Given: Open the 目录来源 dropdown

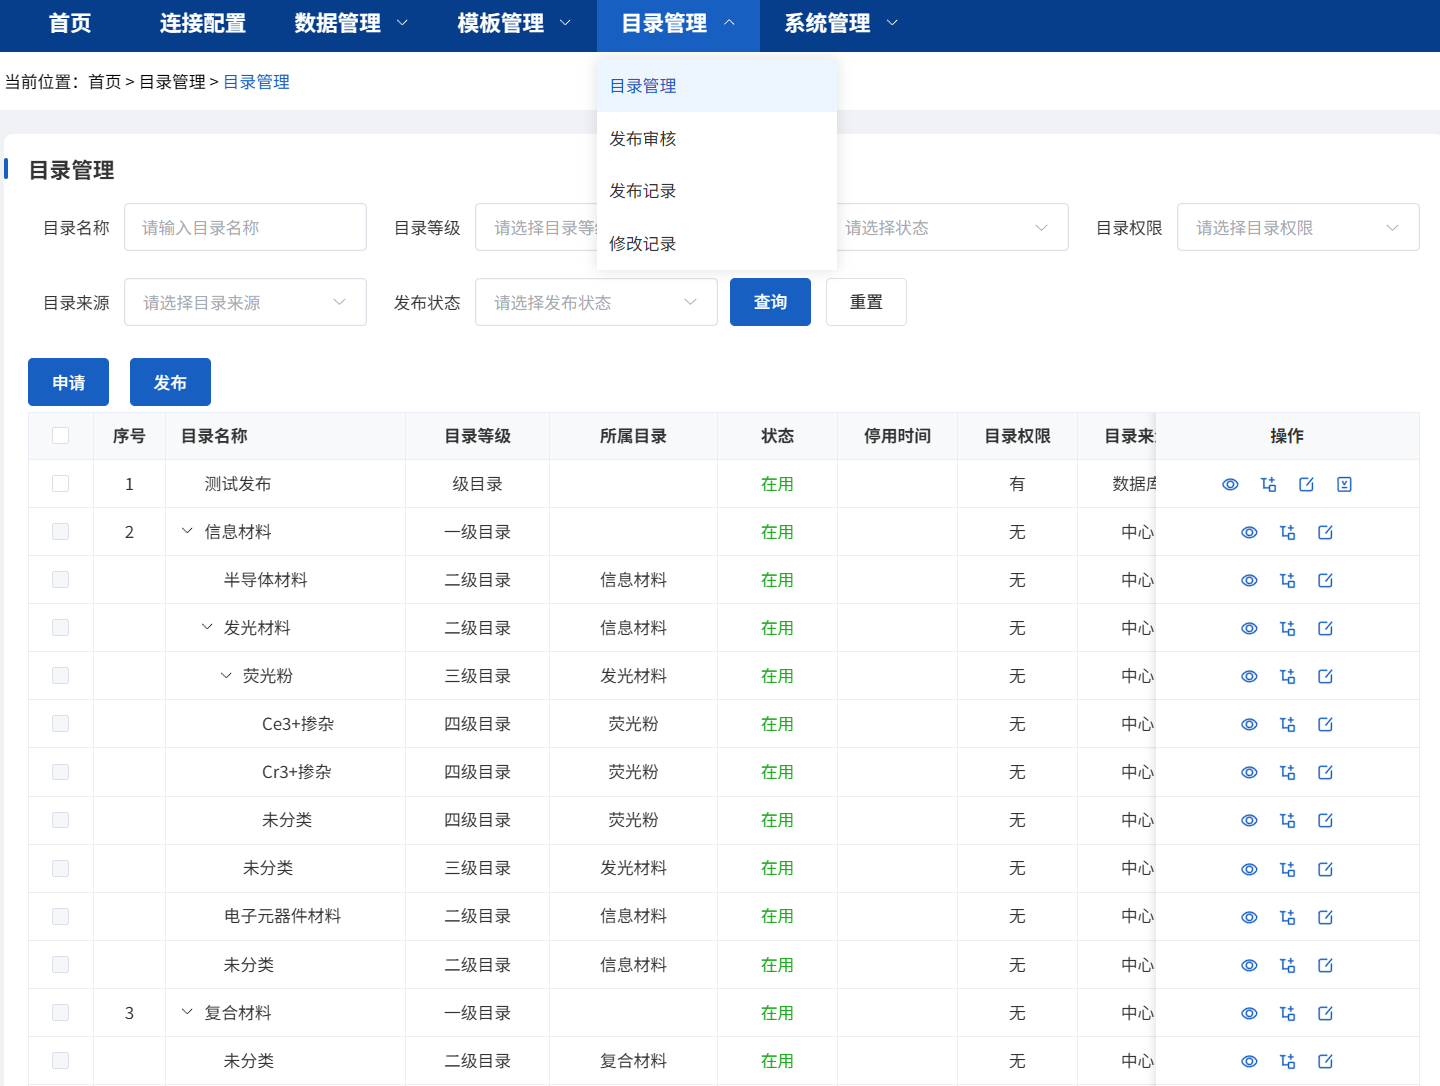Looking at the screenshot, I should [x=245, y=302].
